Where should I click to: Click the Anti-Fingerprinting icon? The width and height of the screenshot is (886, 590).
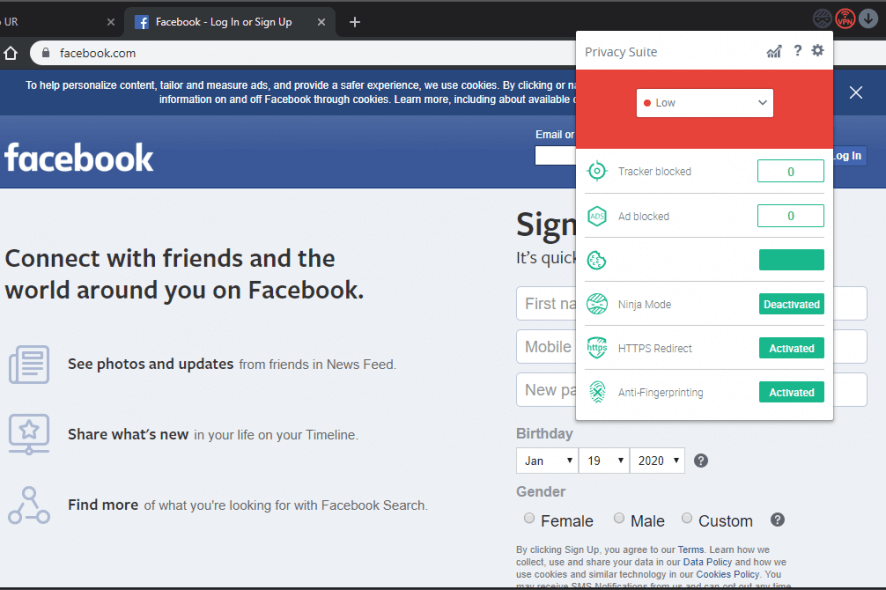pos(597,392)
